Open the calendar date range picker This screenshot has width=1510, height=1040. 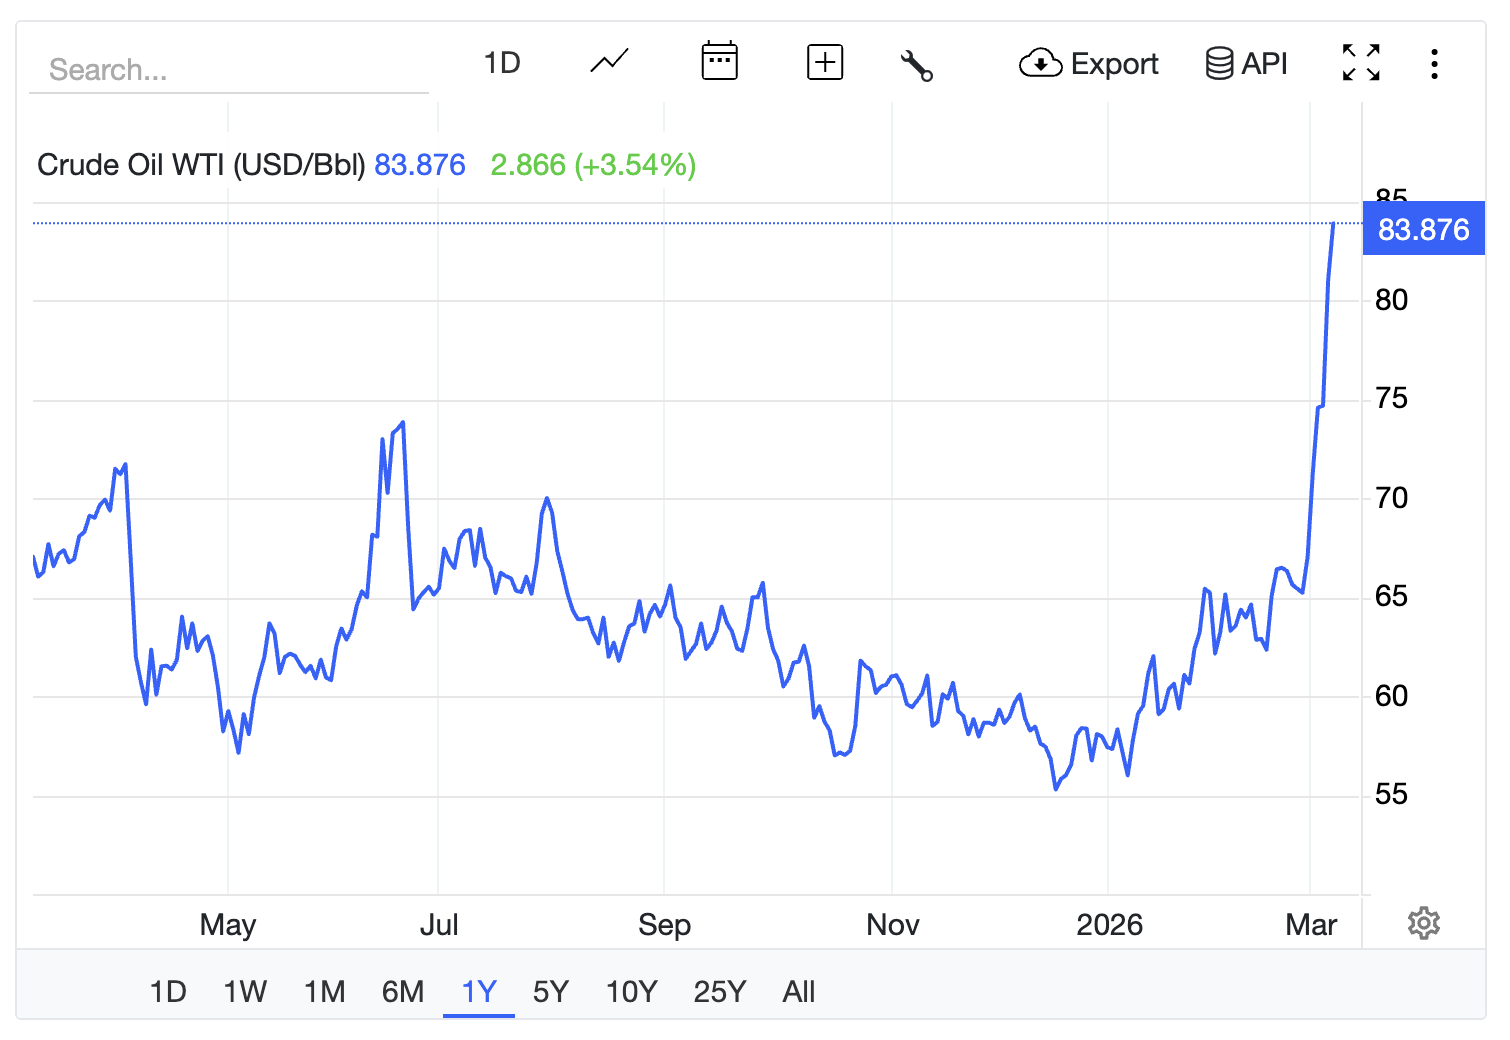719,62
